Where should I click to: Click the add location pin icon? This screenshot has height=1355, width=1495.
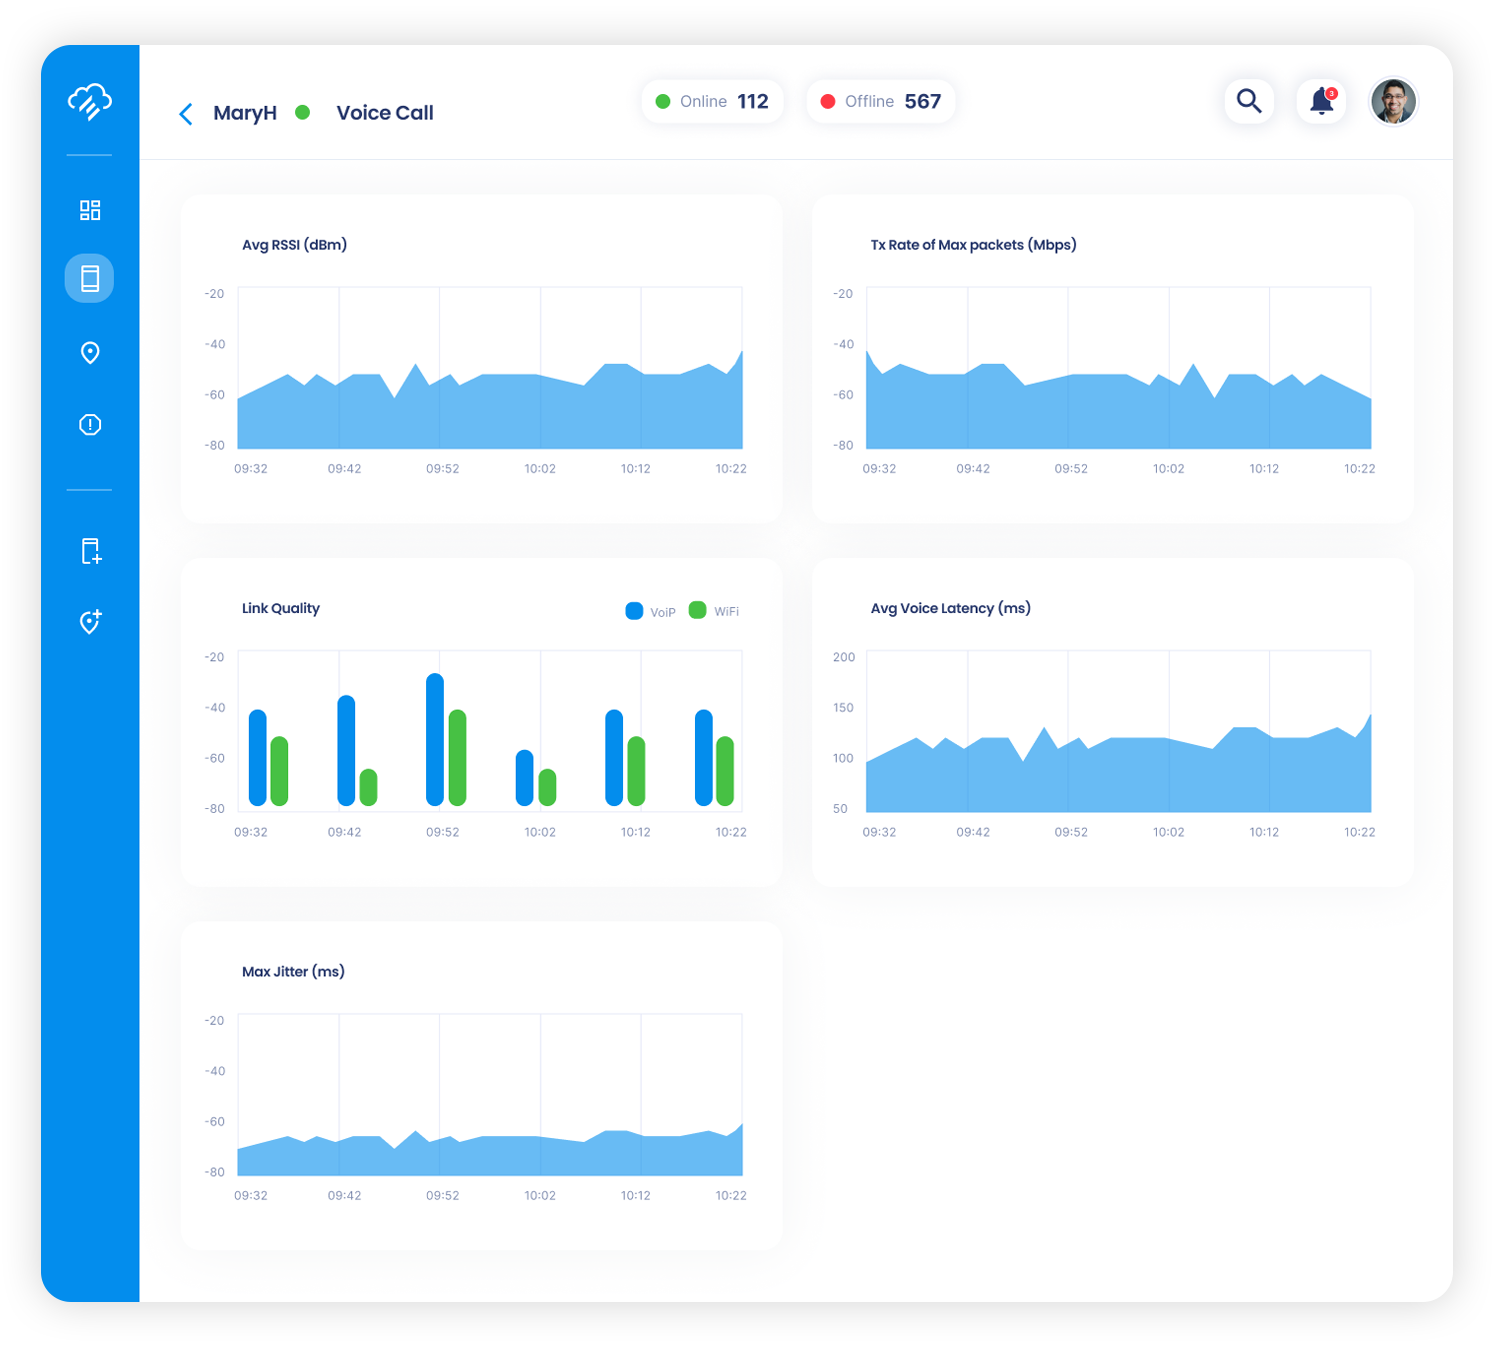point(90,621)
